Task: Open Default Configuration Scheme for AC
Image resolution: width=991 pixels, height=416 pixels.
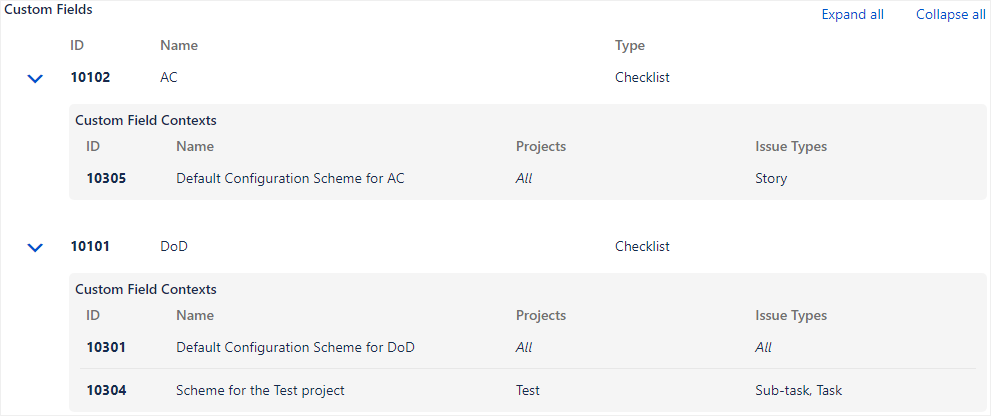Action: point(290,179)
